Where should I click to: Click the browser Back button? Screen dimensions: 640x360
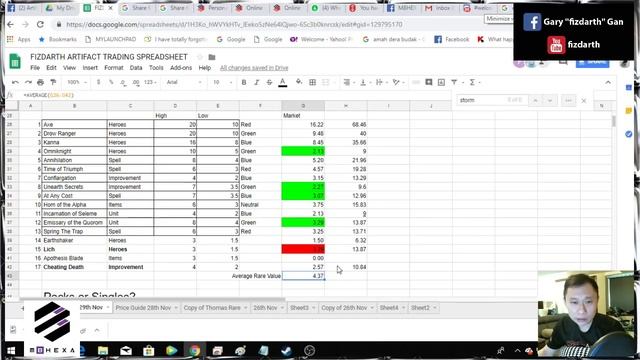coord(11,24)
